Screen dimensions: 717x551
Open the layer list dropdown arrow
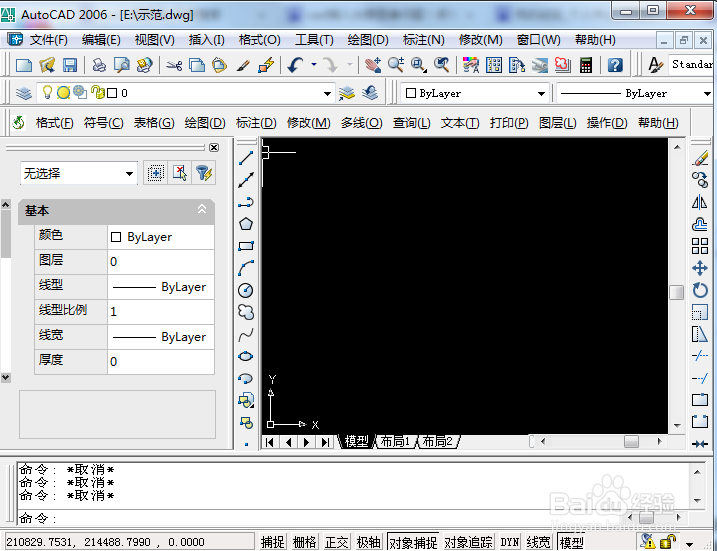[327, 94]
